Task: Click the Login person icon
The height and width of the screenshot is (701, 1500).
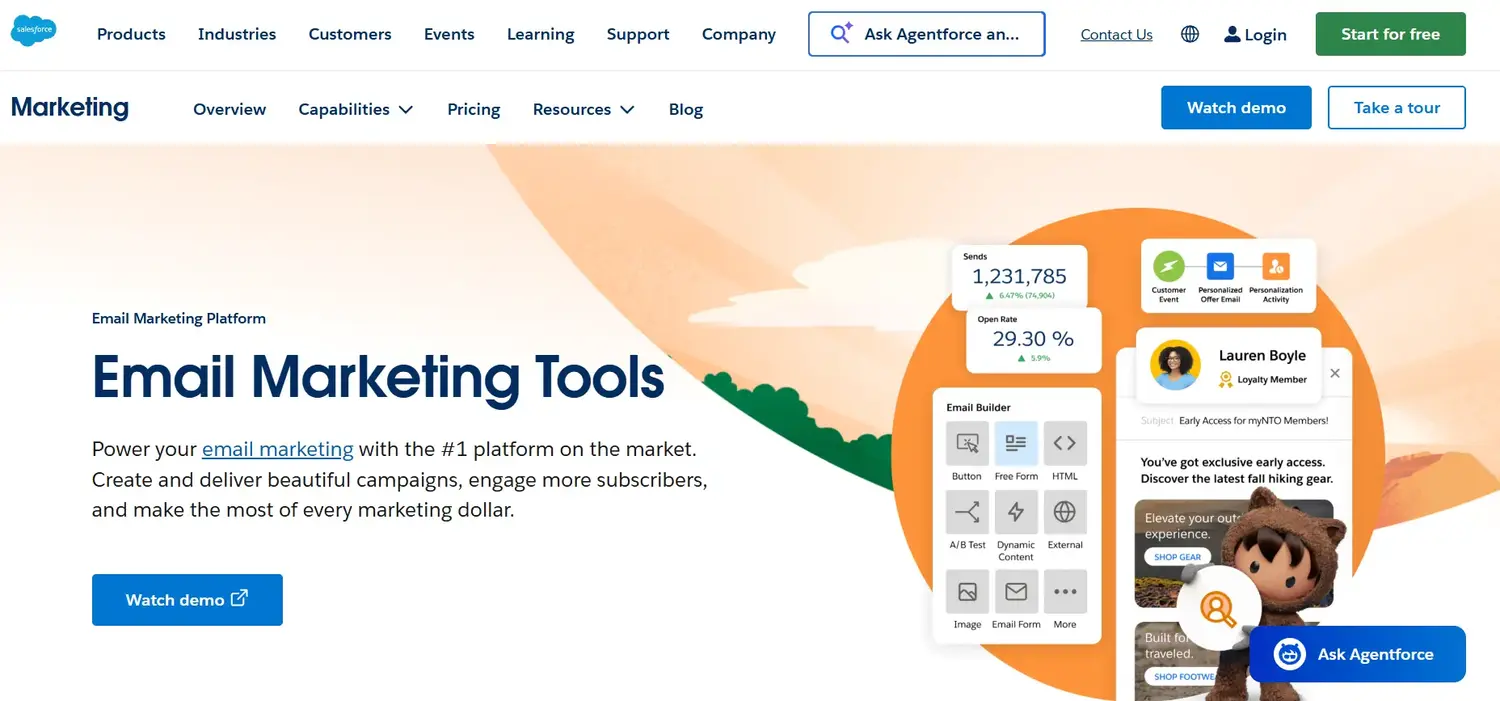Action: (1232, 34)
